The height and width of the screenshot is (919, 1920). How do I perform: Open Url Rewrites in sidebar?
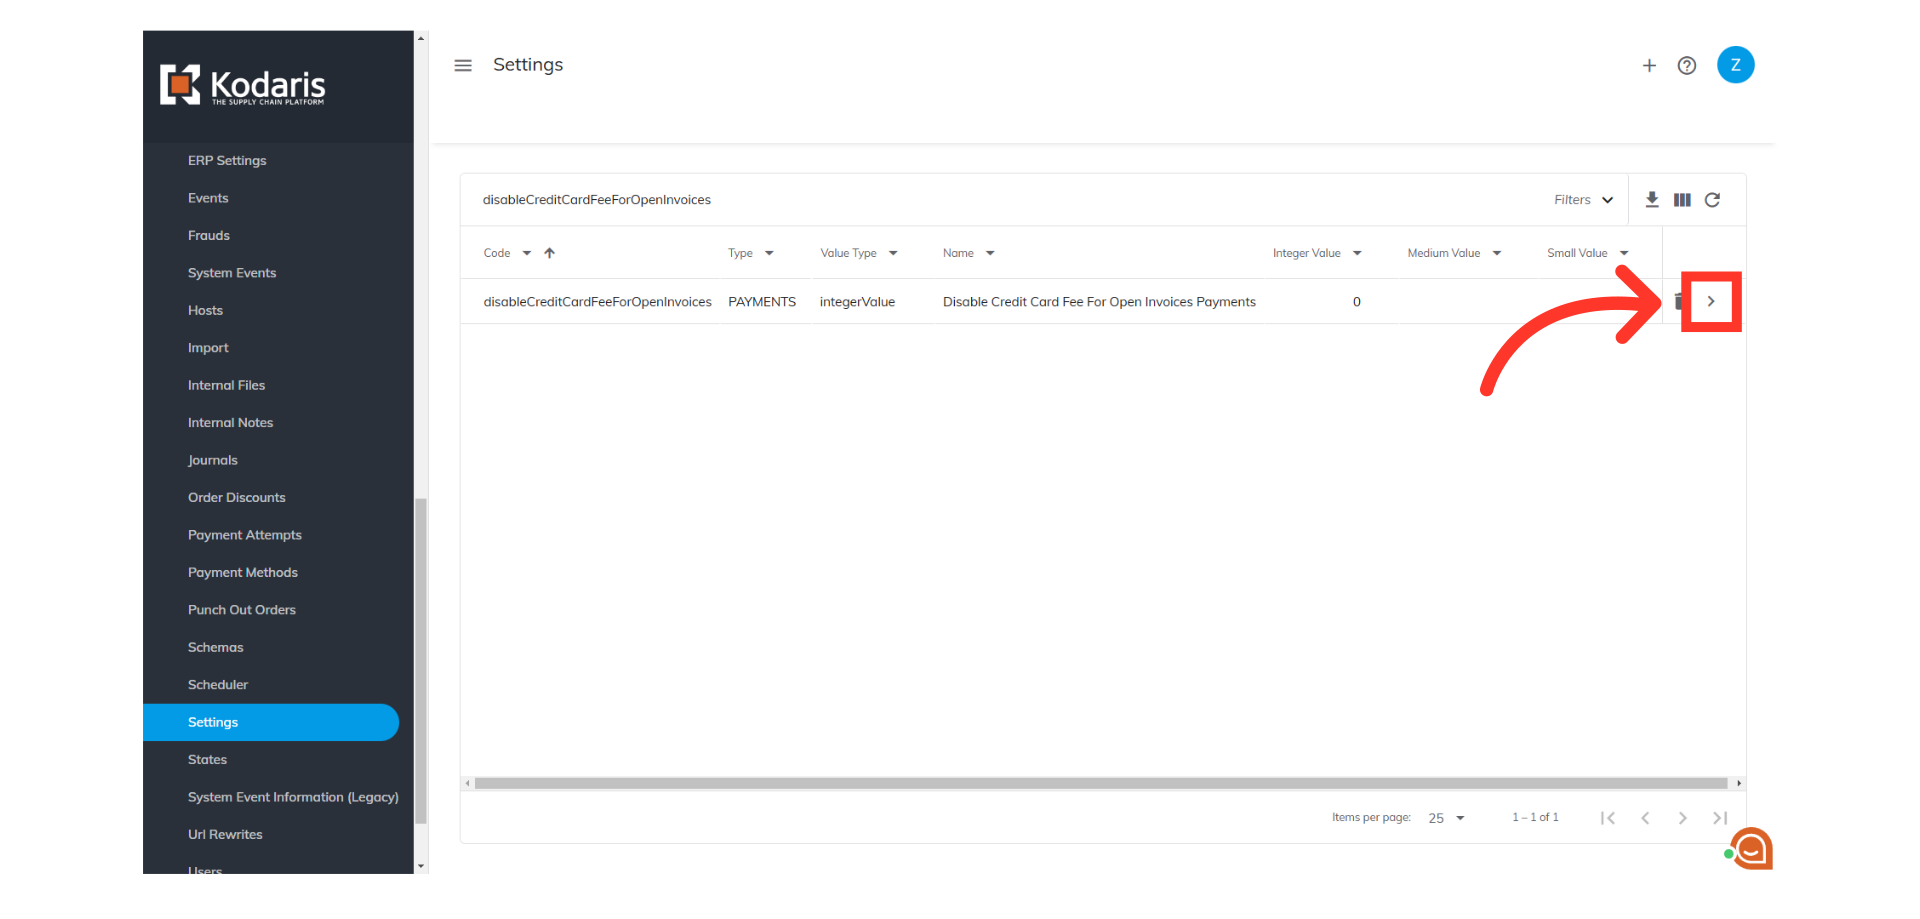point(225,835)
